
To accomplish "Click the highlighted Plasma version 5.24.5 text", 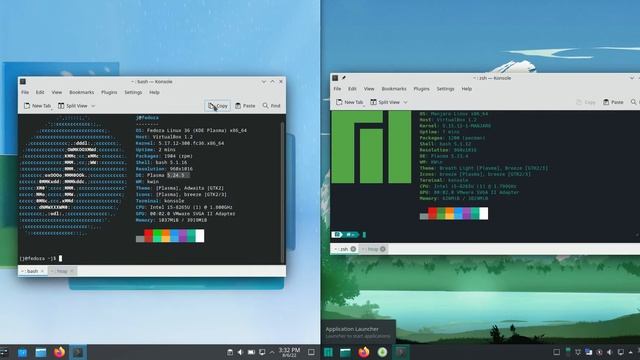I will click(x=178, y=175).
